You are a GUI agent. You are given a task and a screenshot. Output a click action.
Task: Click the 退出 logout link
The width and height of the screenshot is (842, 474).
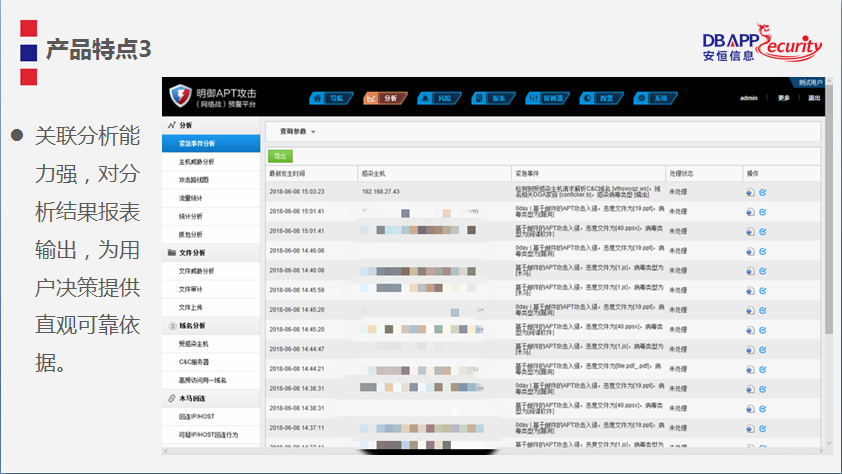pyautogui.click(x=814, y=98)
